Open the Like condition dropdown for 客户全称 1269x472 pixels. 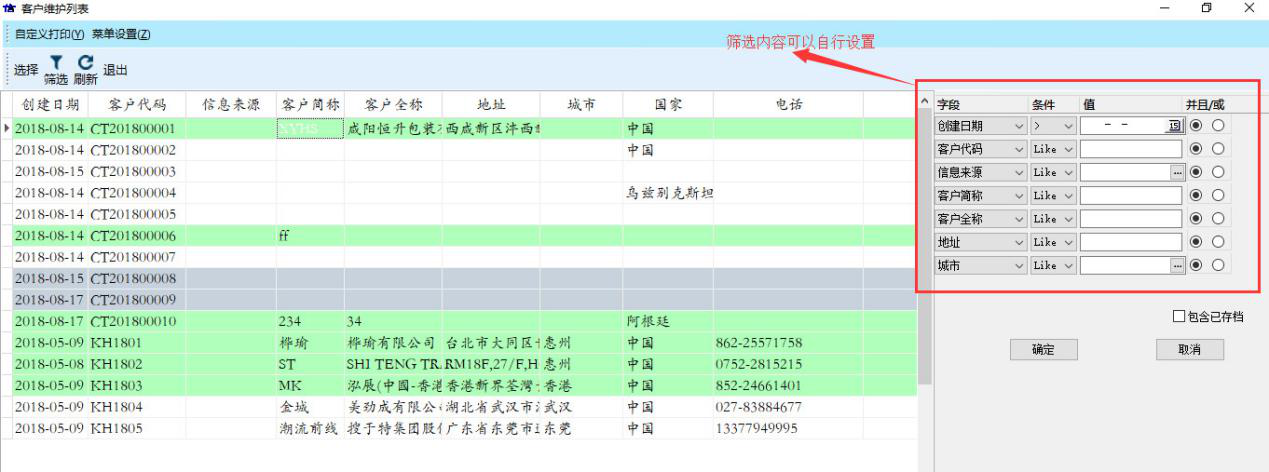tap(1069, 218)
